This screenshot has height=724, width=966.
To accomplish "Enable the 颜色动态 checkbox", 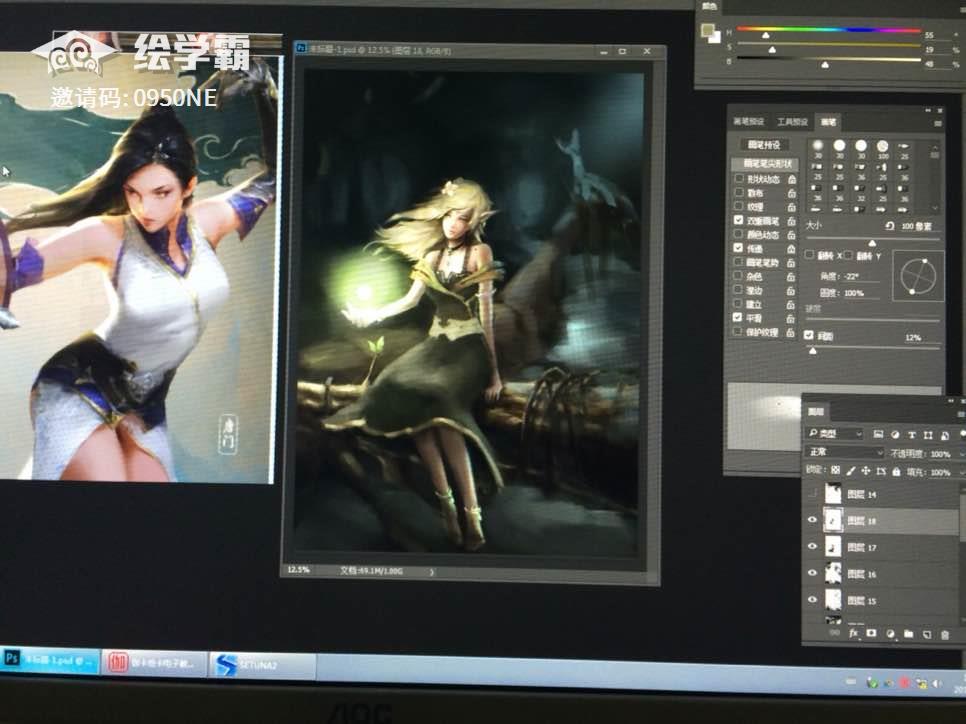I will pyautogui.click(x=738, y=234).
